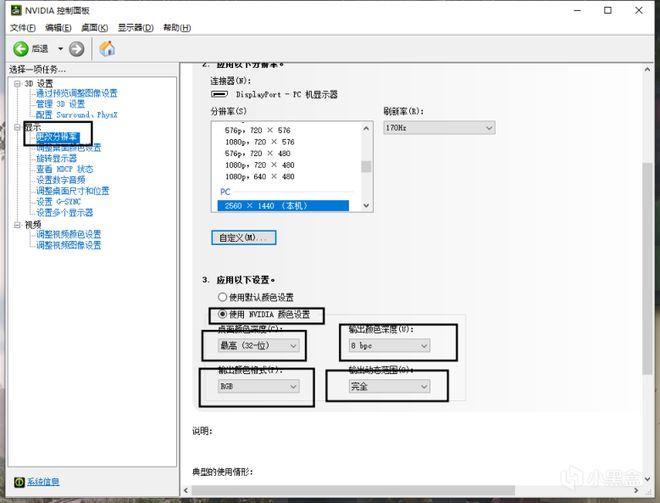Collapse the 3D 设置 tree node
The image size is (660, 503).
click(x=16, y=83)
